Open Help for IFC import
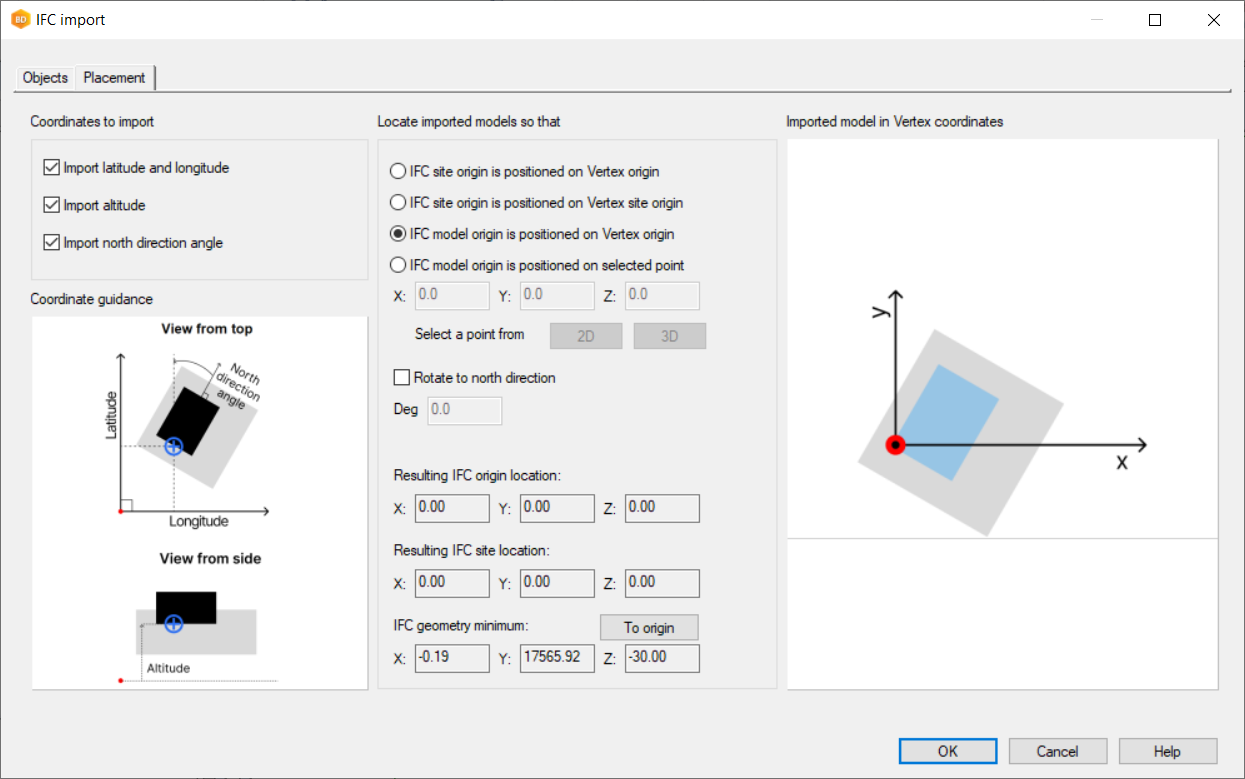1245x779 pixels. (x=1167, y=751)
